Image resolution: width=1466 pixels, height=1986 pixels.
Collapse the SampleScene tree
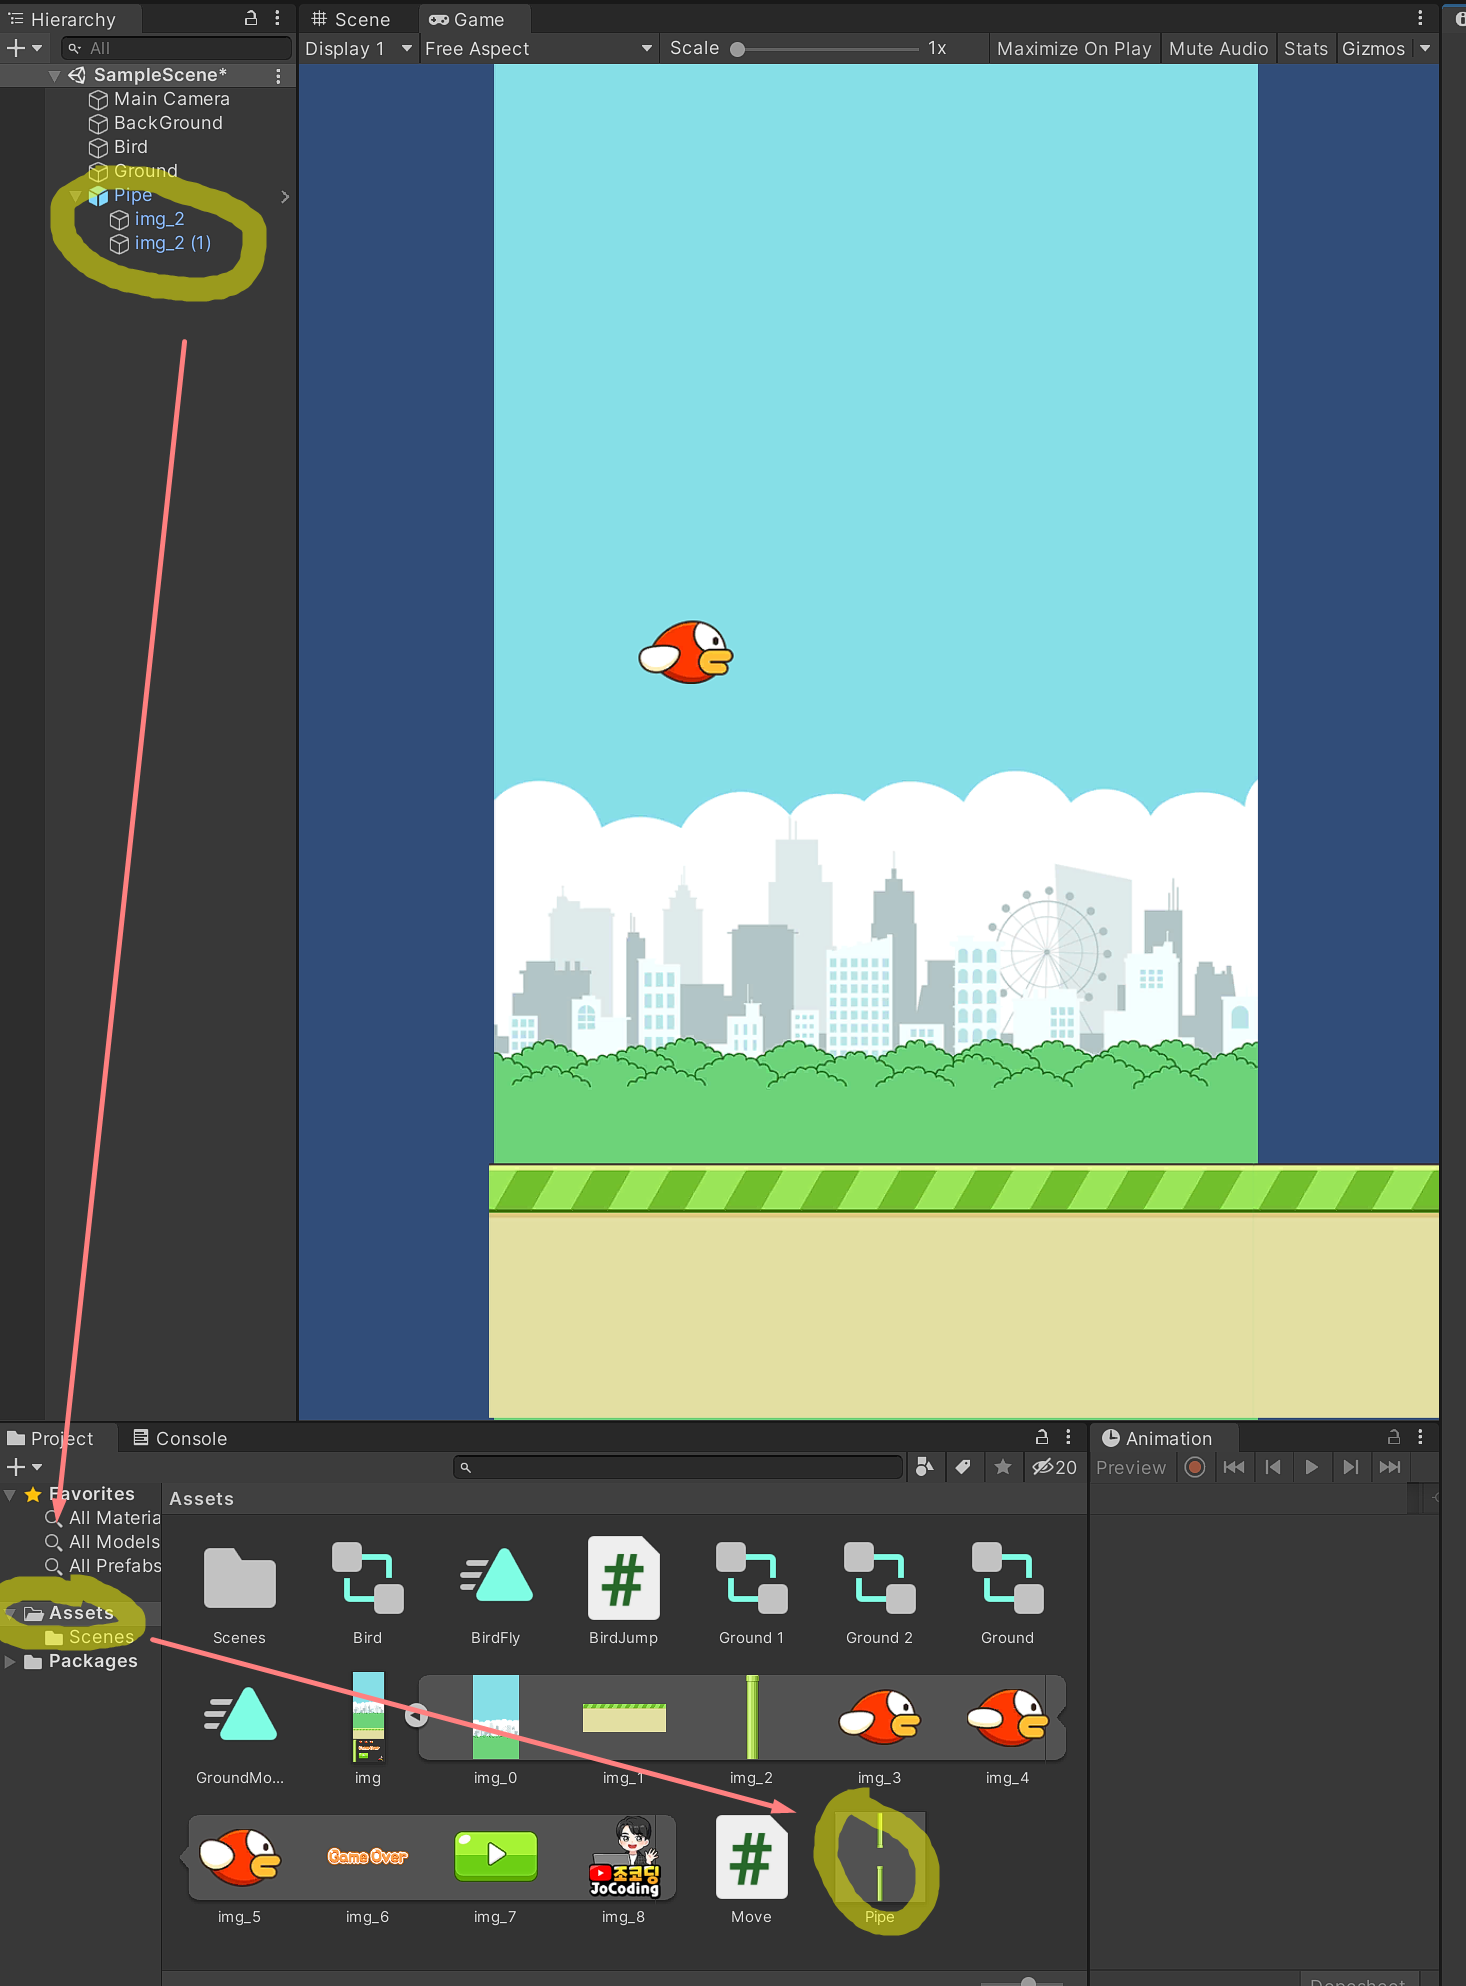pos(55,75)
